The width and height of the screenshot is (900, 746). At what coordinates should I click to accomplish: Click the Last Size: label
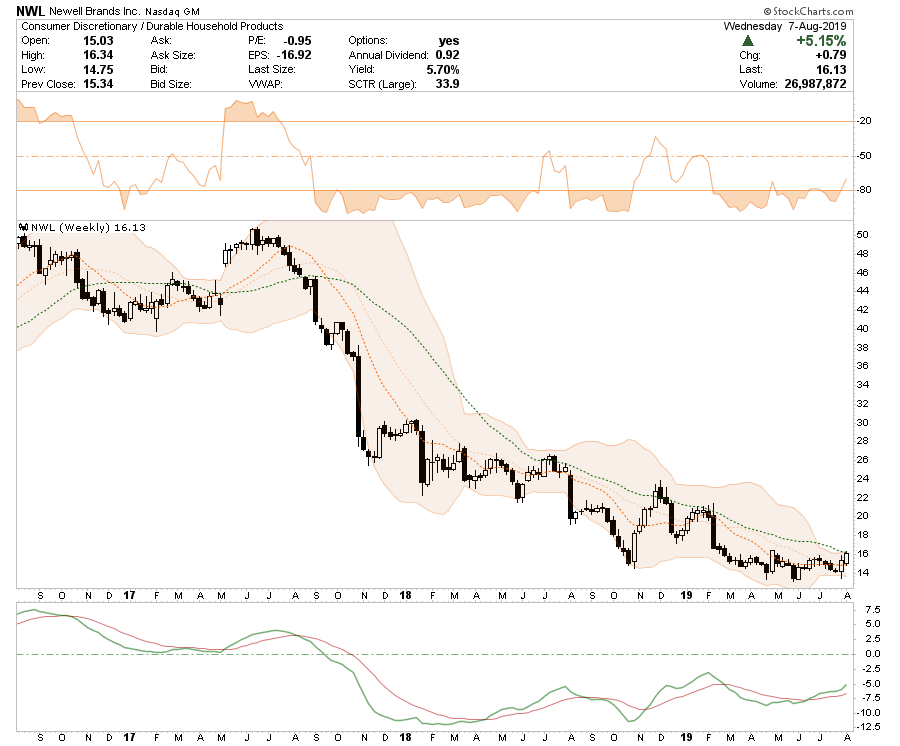point(271,69)
